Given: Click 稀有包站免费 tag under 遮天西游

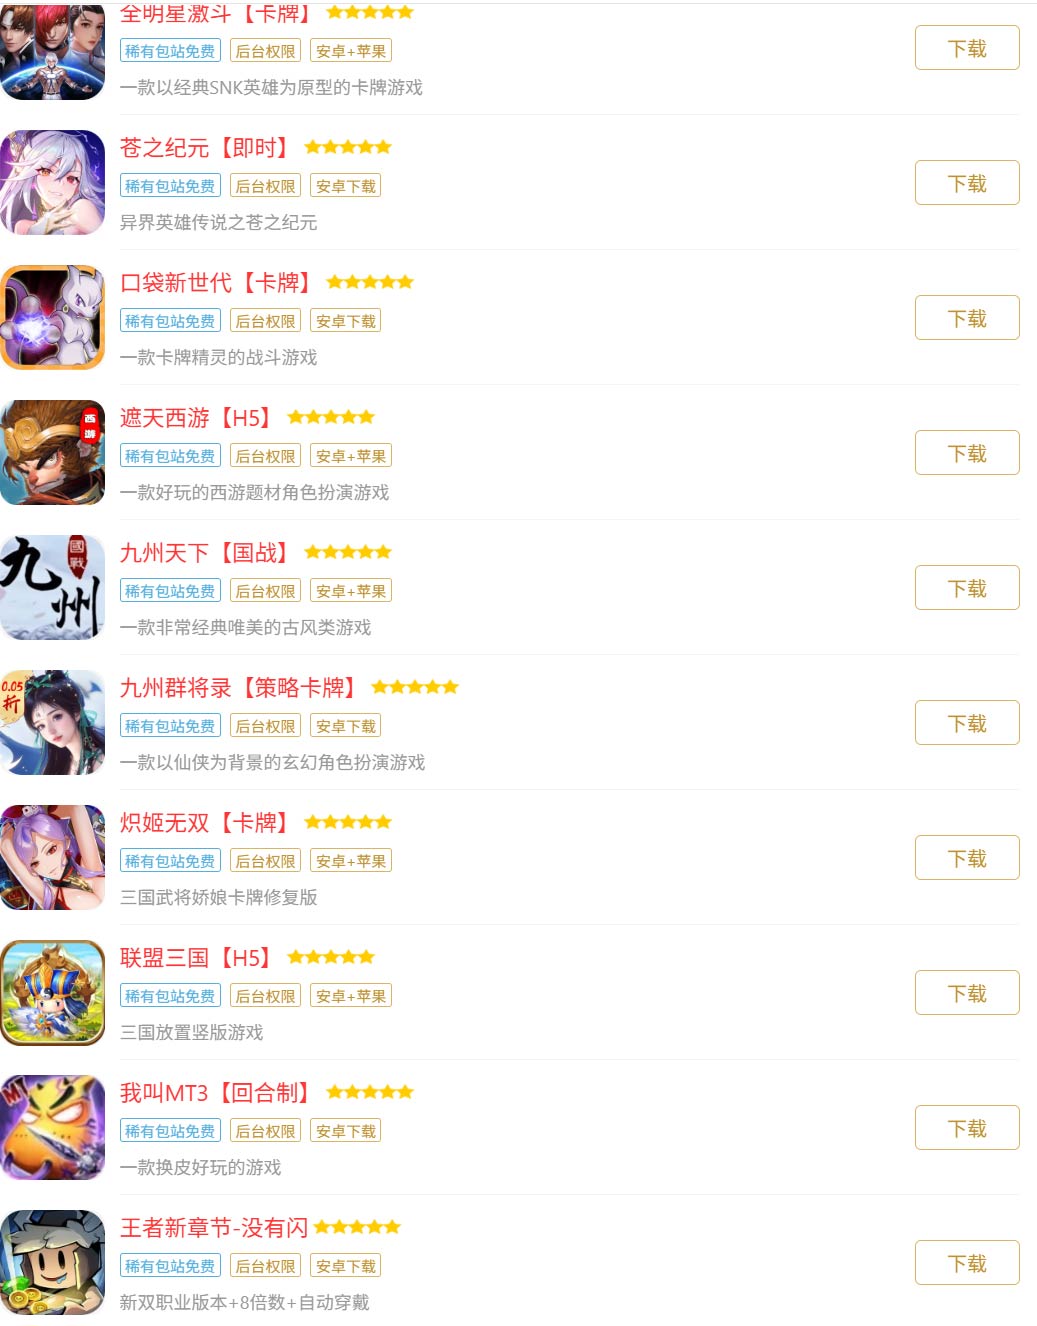Looking at the screenshot, I should click(x=170, y=456).
